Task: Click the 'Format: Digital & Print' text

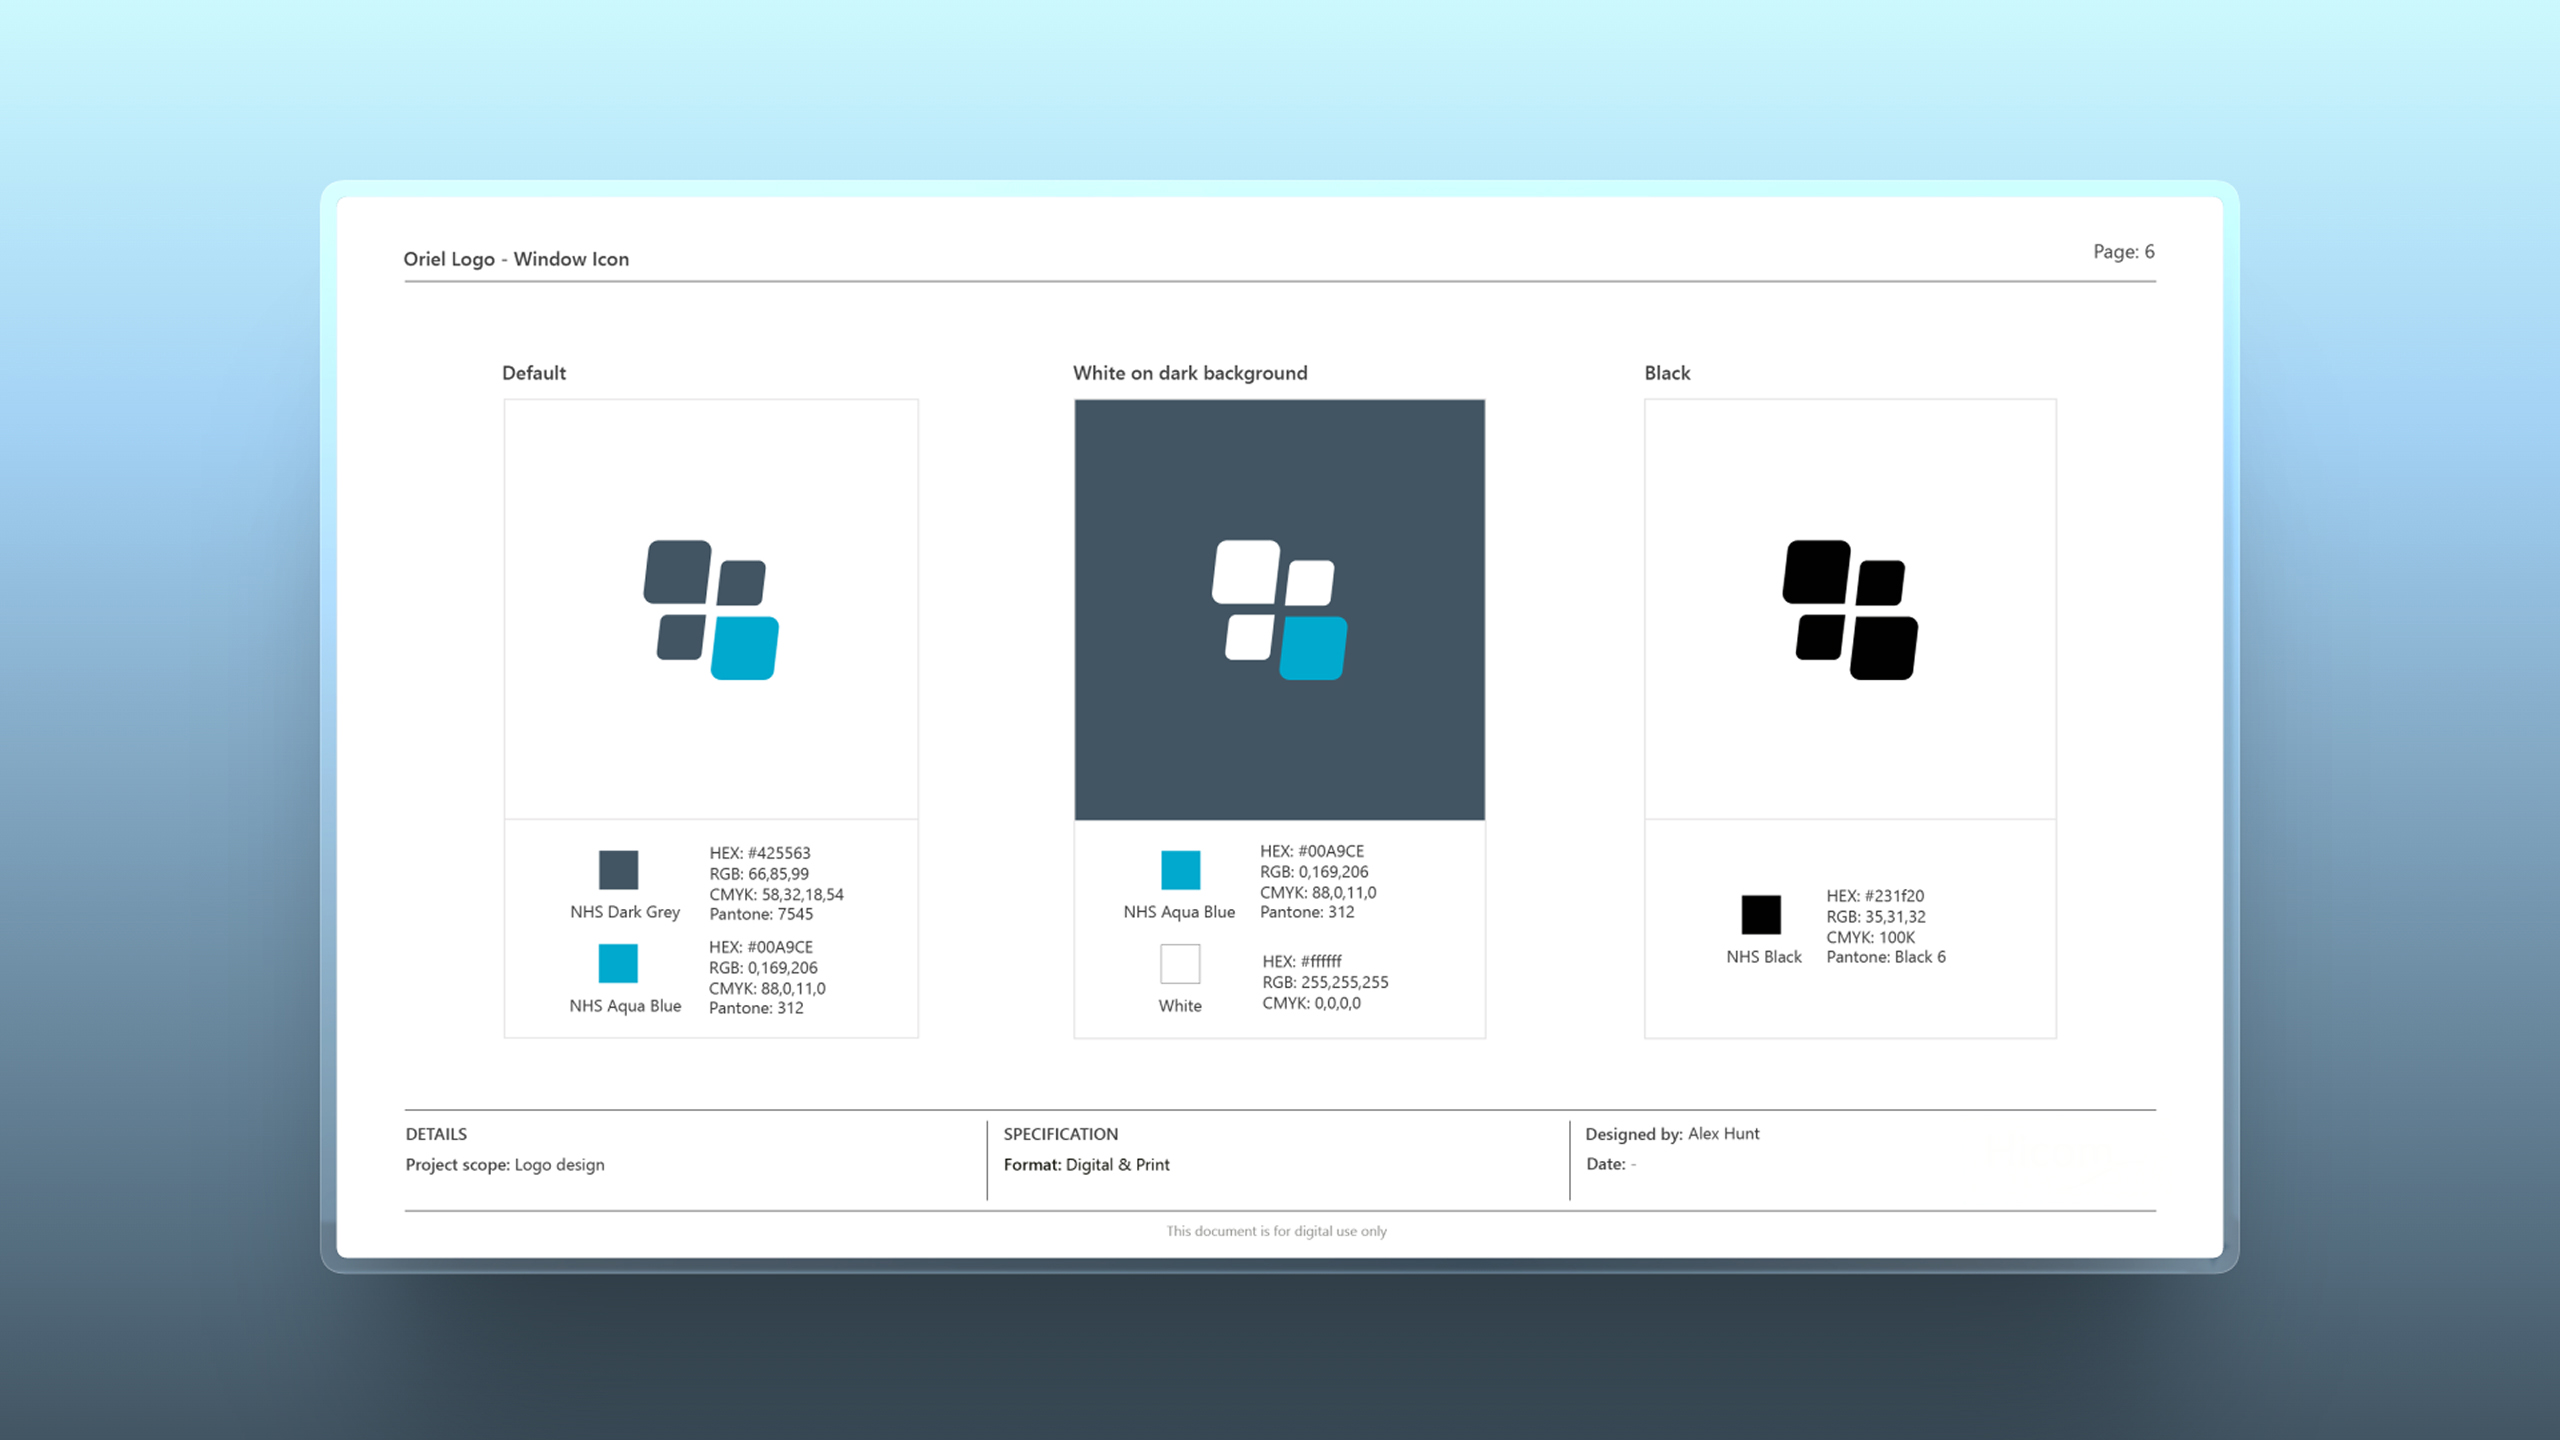Action: pos(1087,1165)
